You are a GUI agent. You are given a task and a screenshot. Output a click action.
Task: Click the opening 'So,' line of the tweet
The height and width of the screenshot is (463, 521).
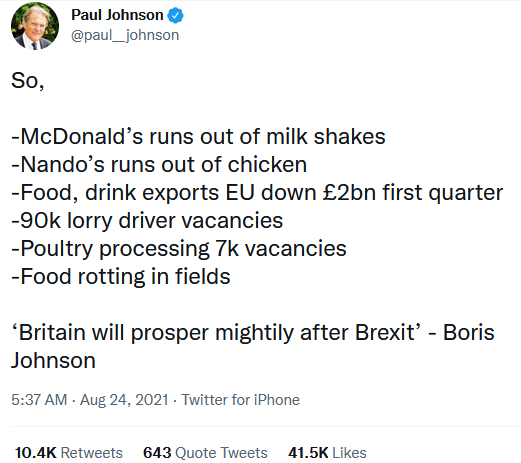click(x=28, y=81)
